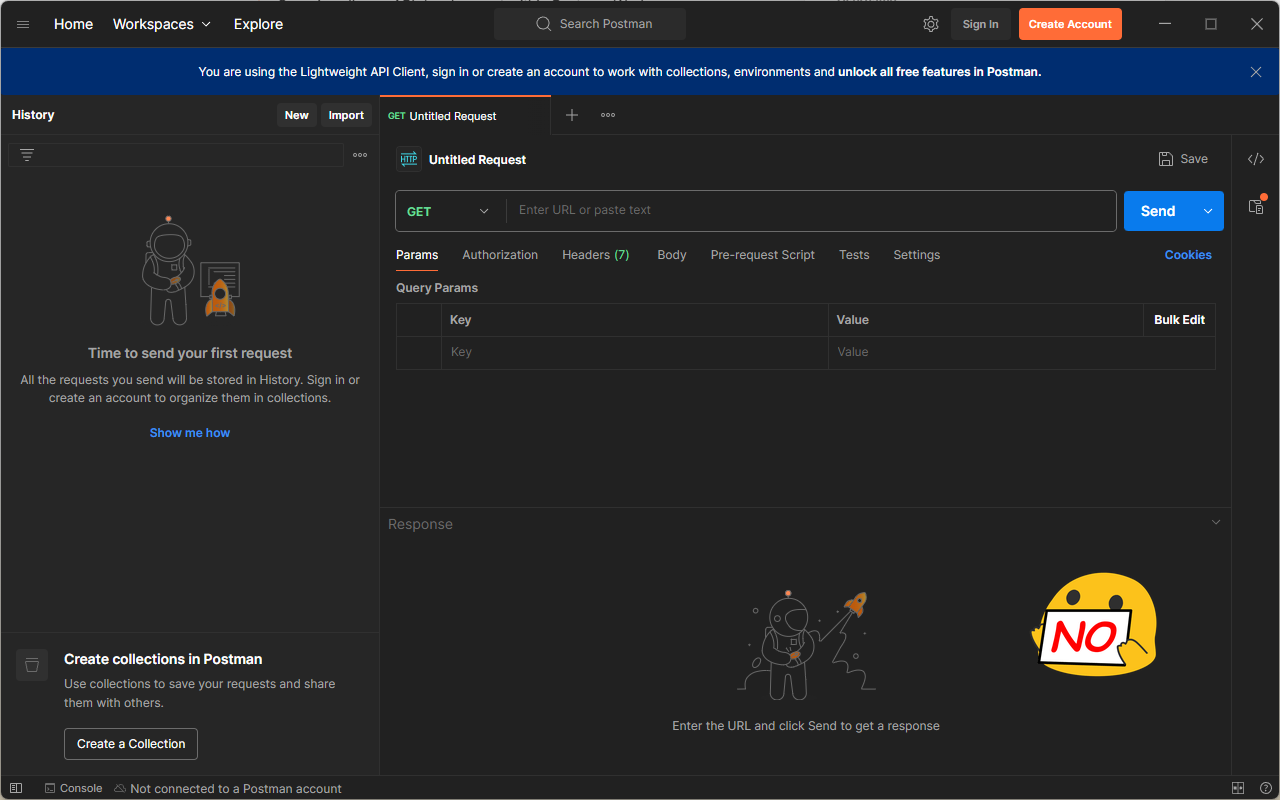Click the Create a Collection button

click(x=131, y=744)
